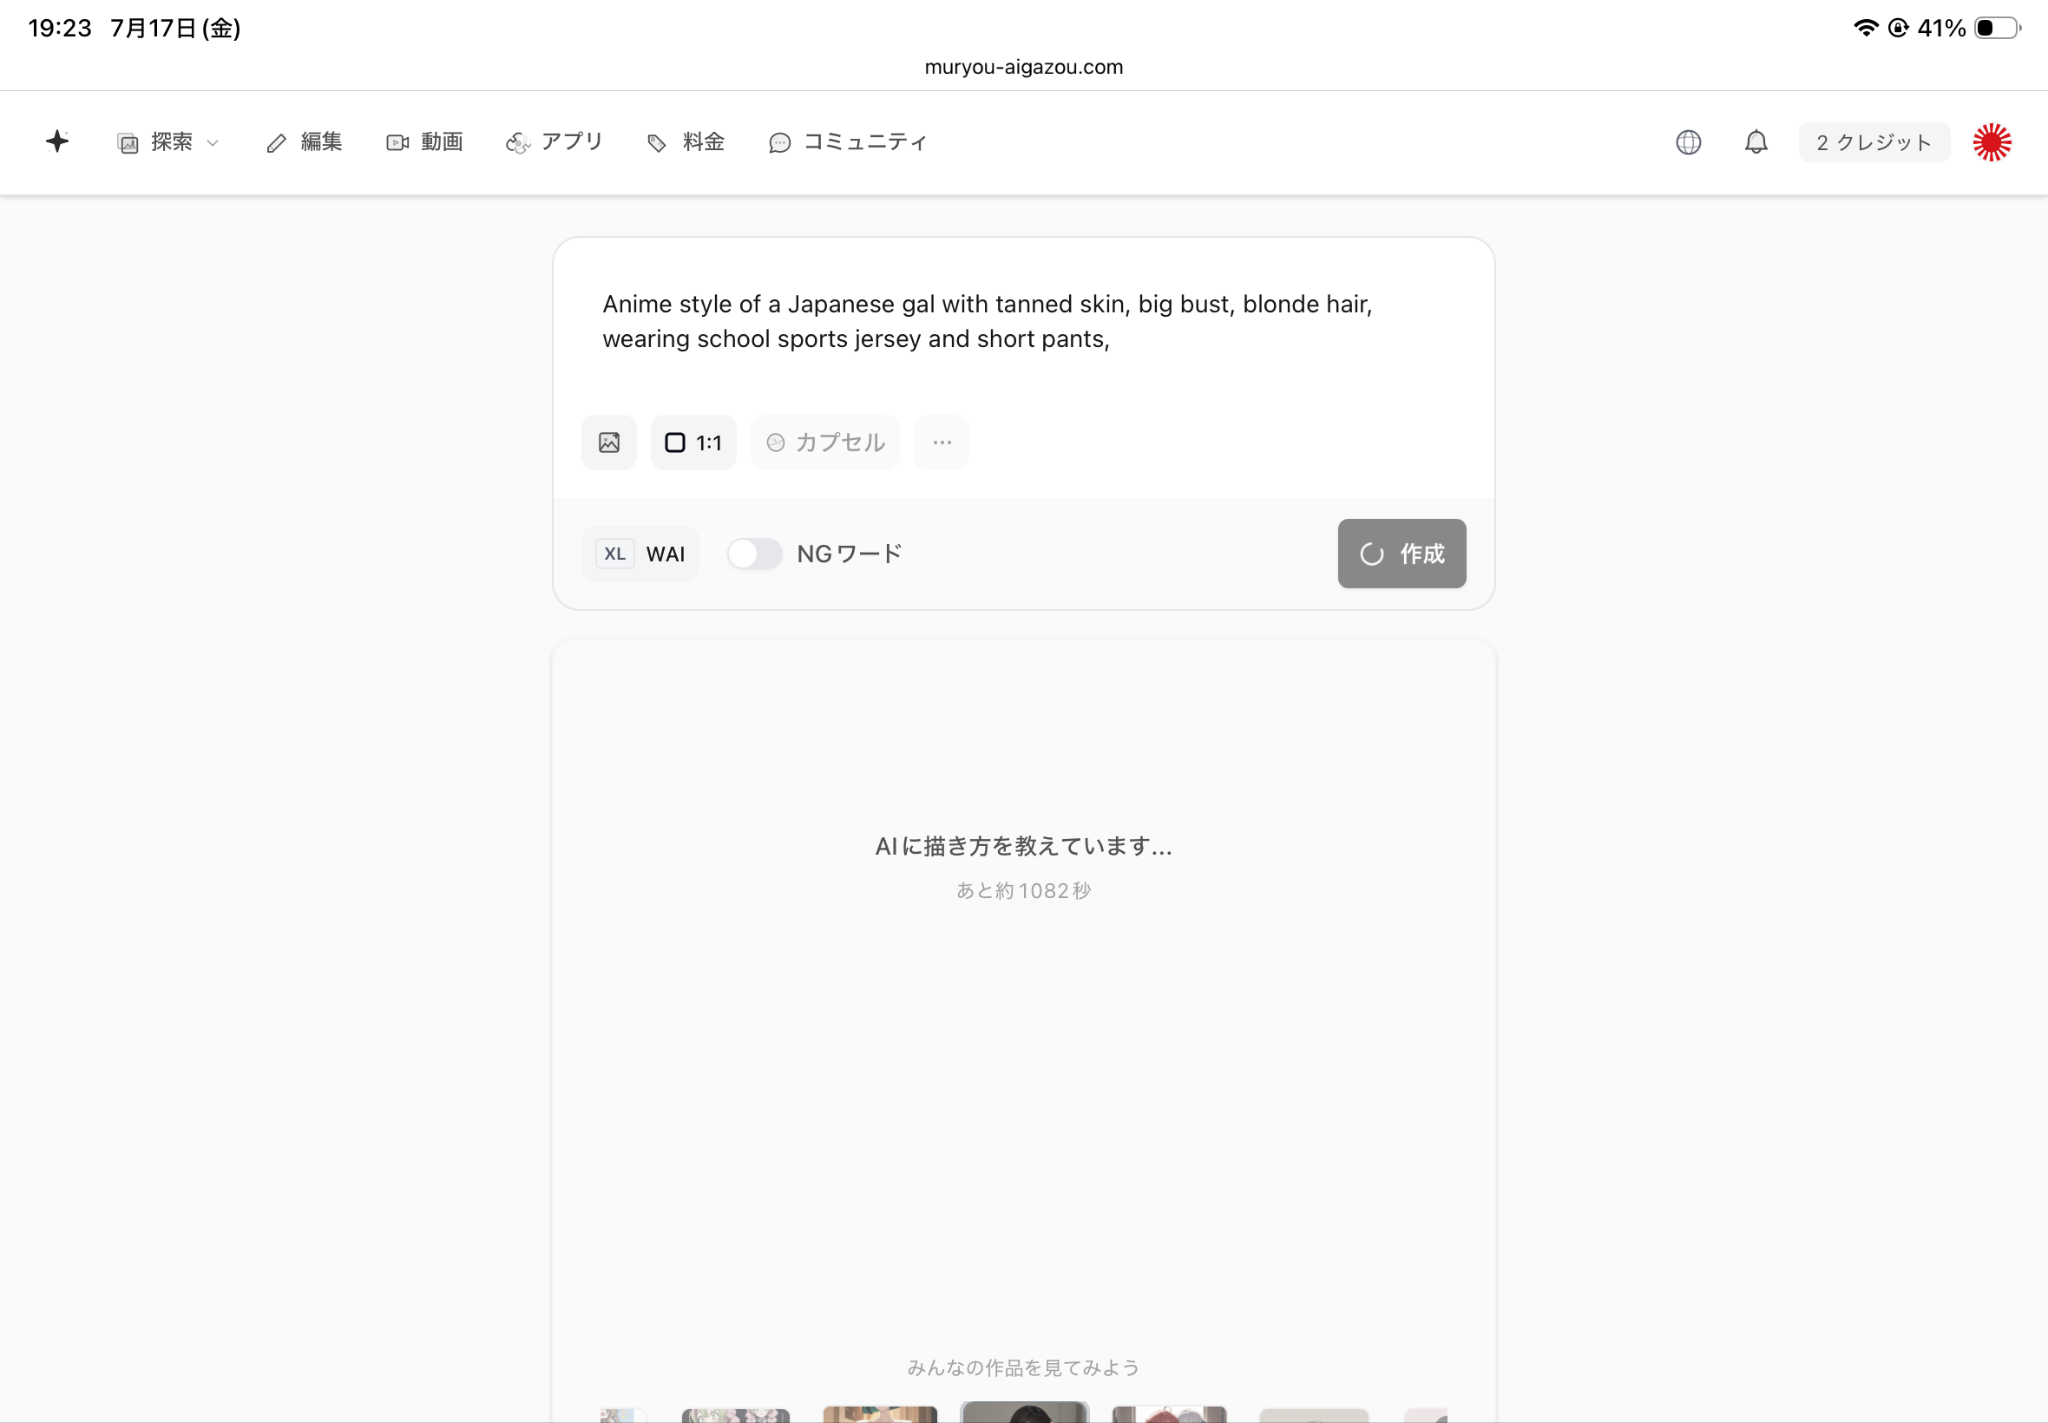Toggle the NGワード switch
Image resolution: width=2048 pixels, height=1423 pixels.
[x=754, y=553]
